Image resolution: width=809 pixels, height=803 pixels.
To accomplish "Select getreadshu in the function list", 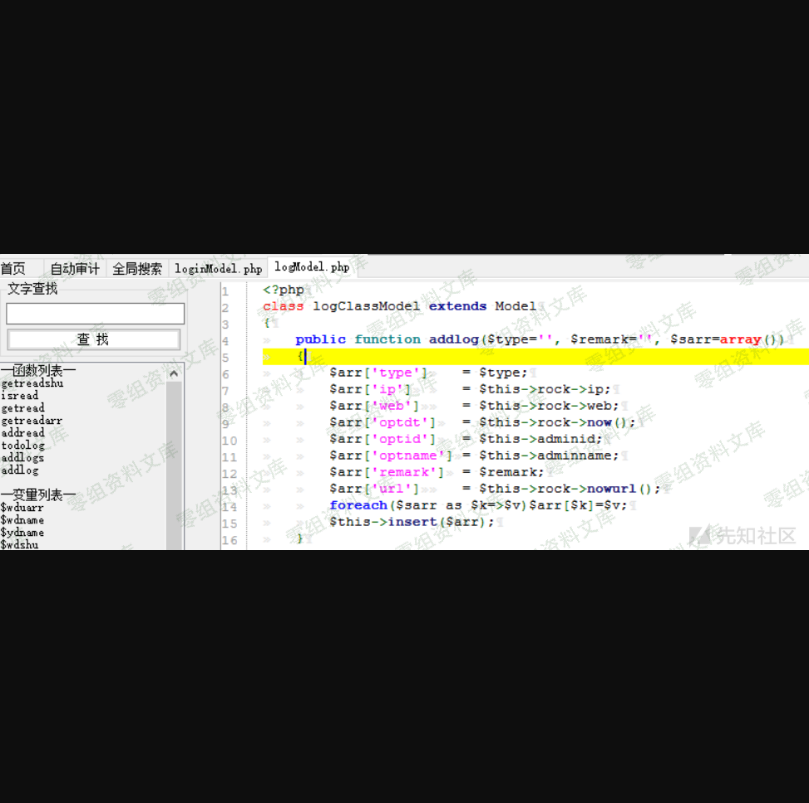I will pyautogui.click(x=32, y=383).
